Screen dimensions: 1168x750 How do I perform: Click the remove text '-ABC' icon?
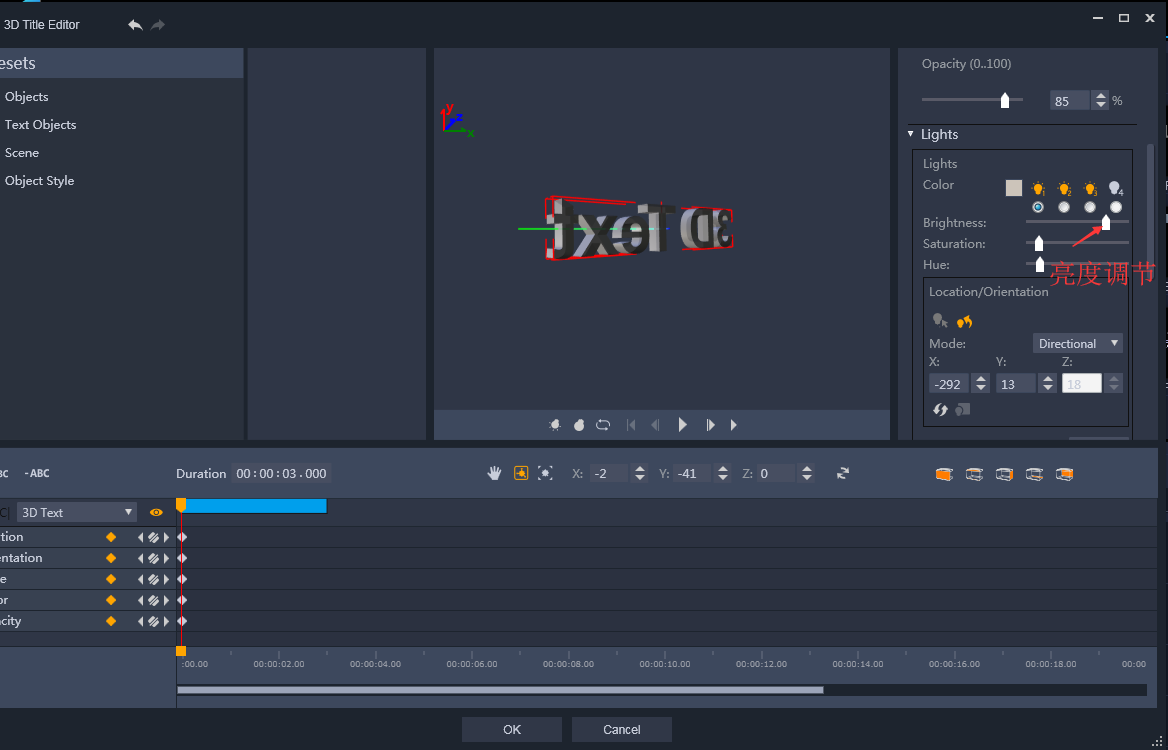tap(37, 474)
